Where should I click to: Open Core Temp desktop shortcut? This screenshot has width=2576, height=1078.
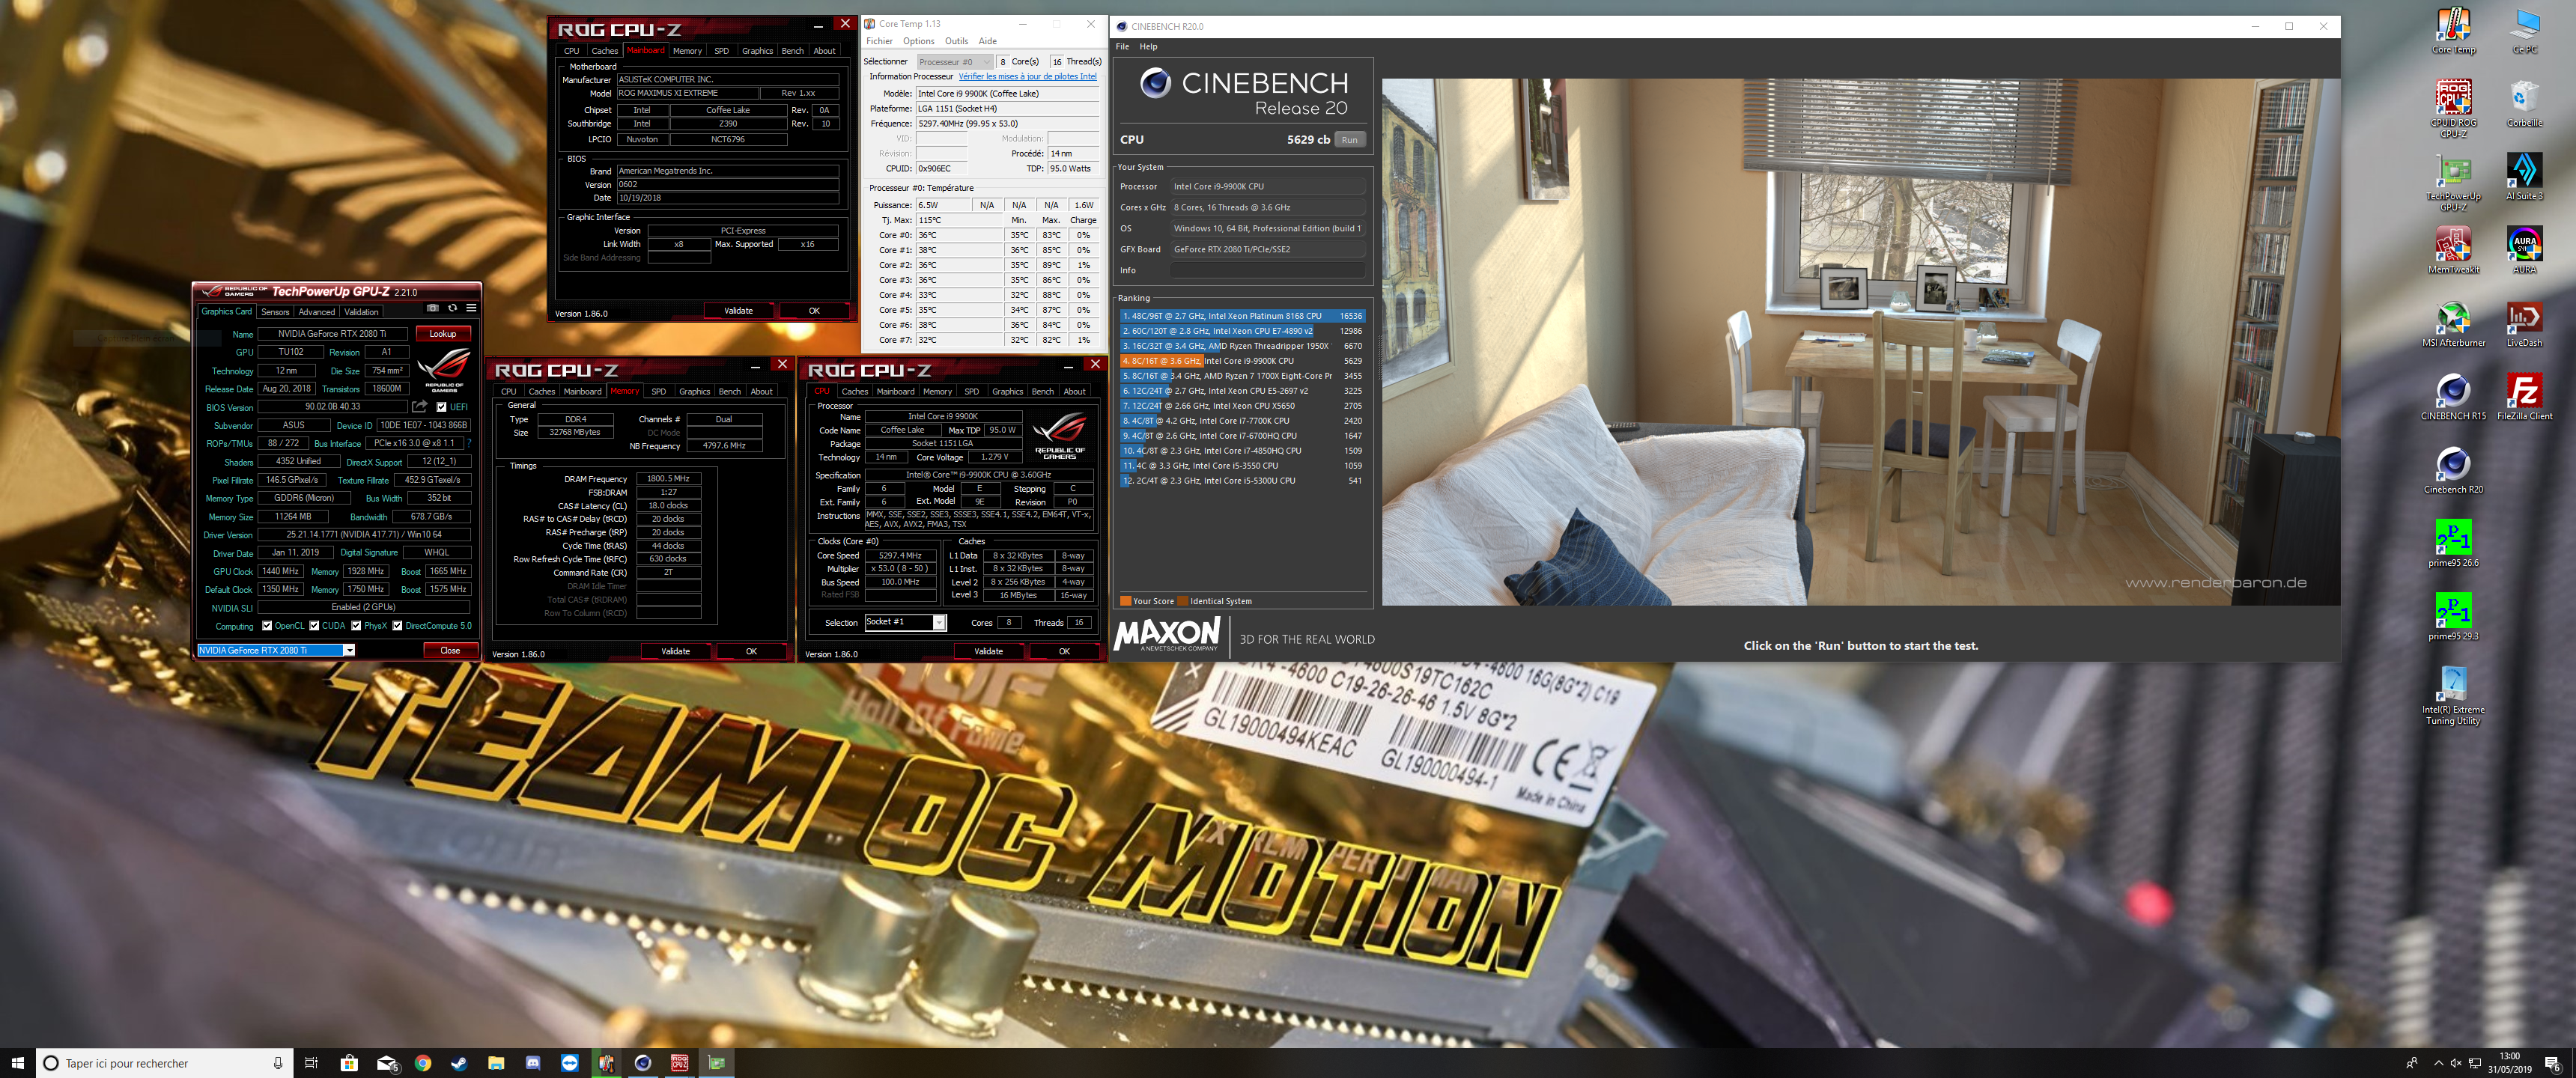[x=2453, y=31]
